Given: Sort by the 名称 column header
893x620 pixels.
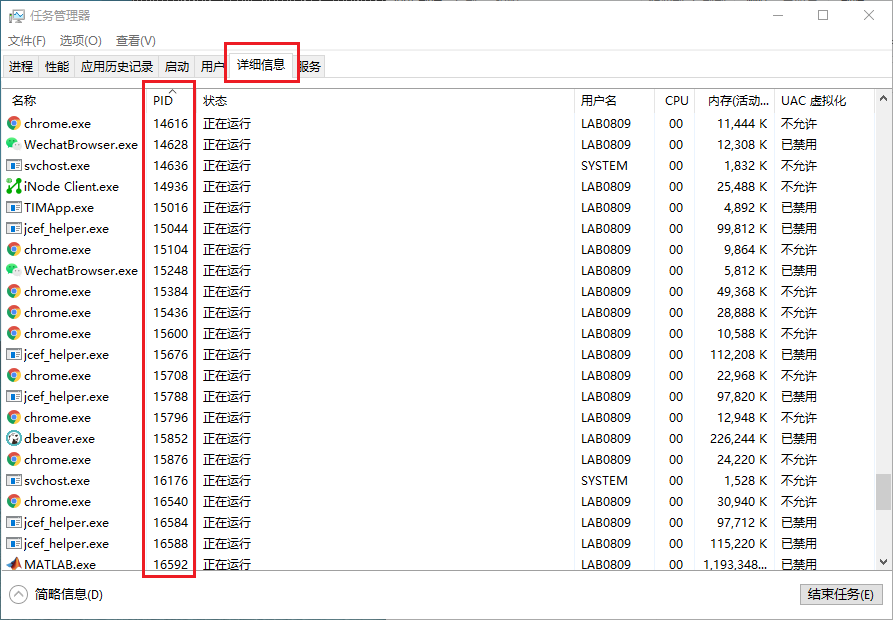Looking at the screenshot, I should pos(73,101).
